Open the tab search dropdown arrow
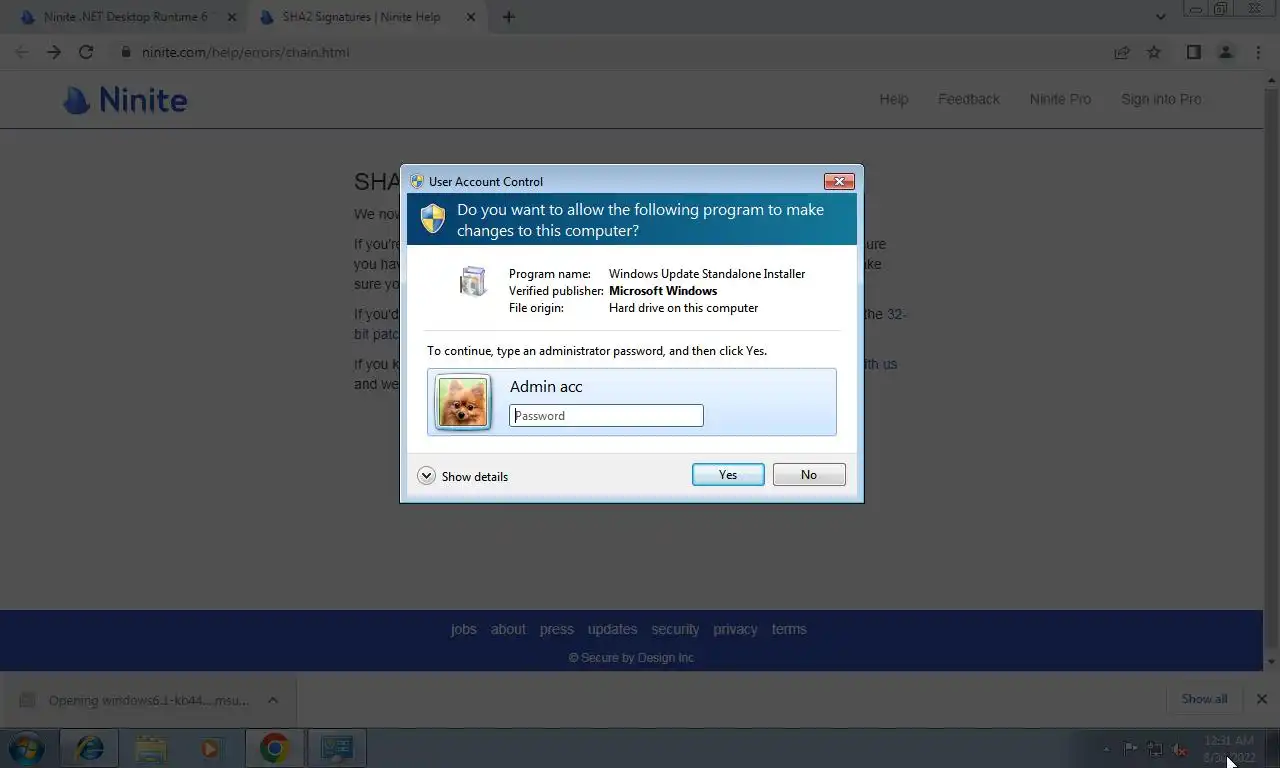The width and height of the screenshot is (1280, 768). pyautogui.click(x=1160, y=17)
